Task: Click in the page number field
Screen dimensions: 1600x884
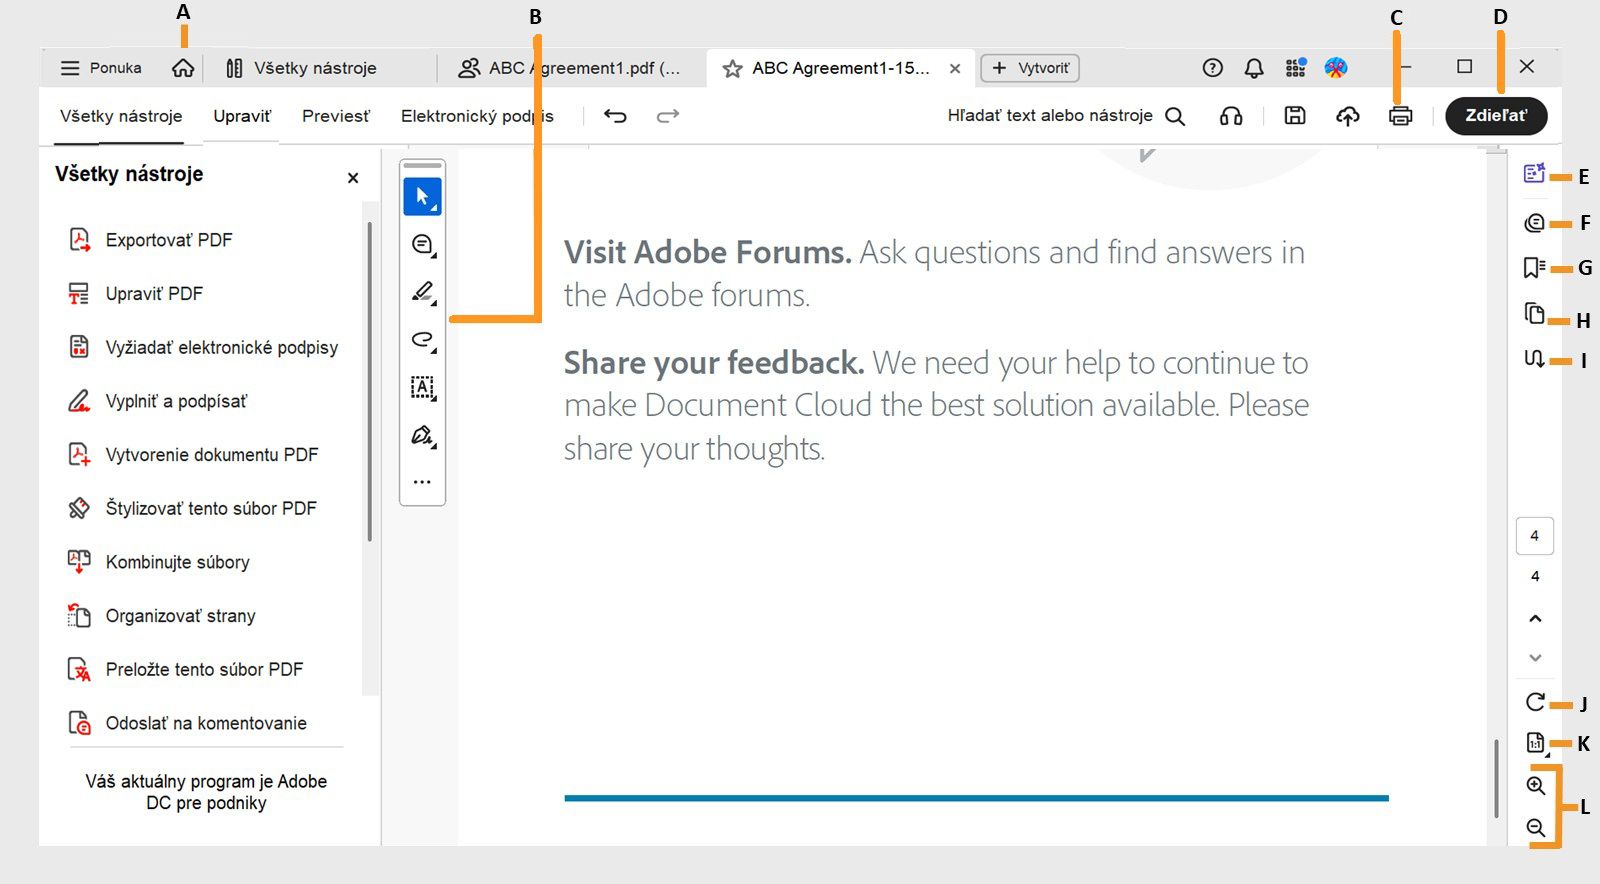Action: pos(1534,536)
